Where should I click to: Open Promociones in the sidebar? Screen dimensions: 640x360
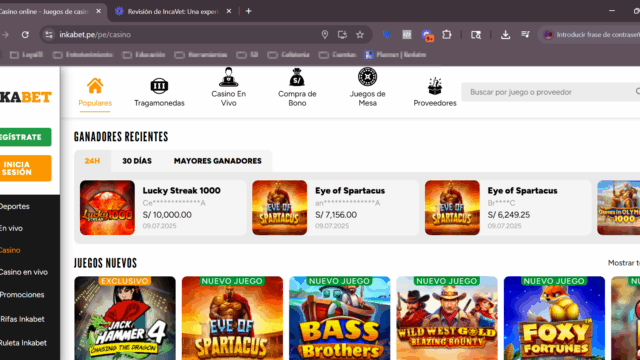click(x=22, y=295)
